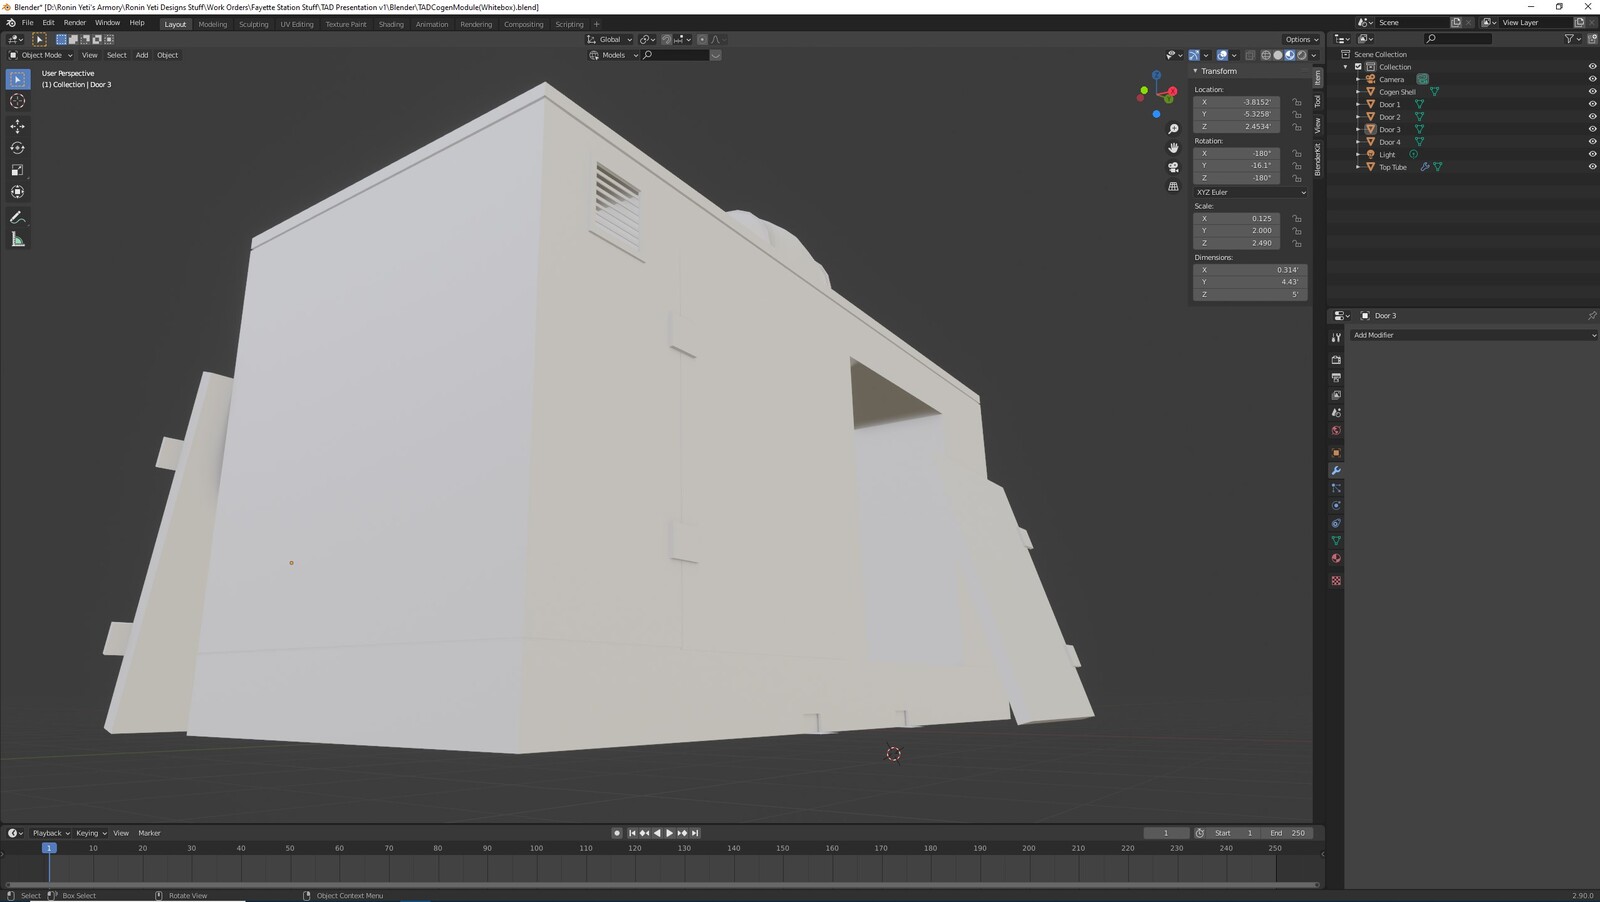Switch to the Shading workspace tab
The width and height of the screenshot is (1600, 902).
click(391, 24)
